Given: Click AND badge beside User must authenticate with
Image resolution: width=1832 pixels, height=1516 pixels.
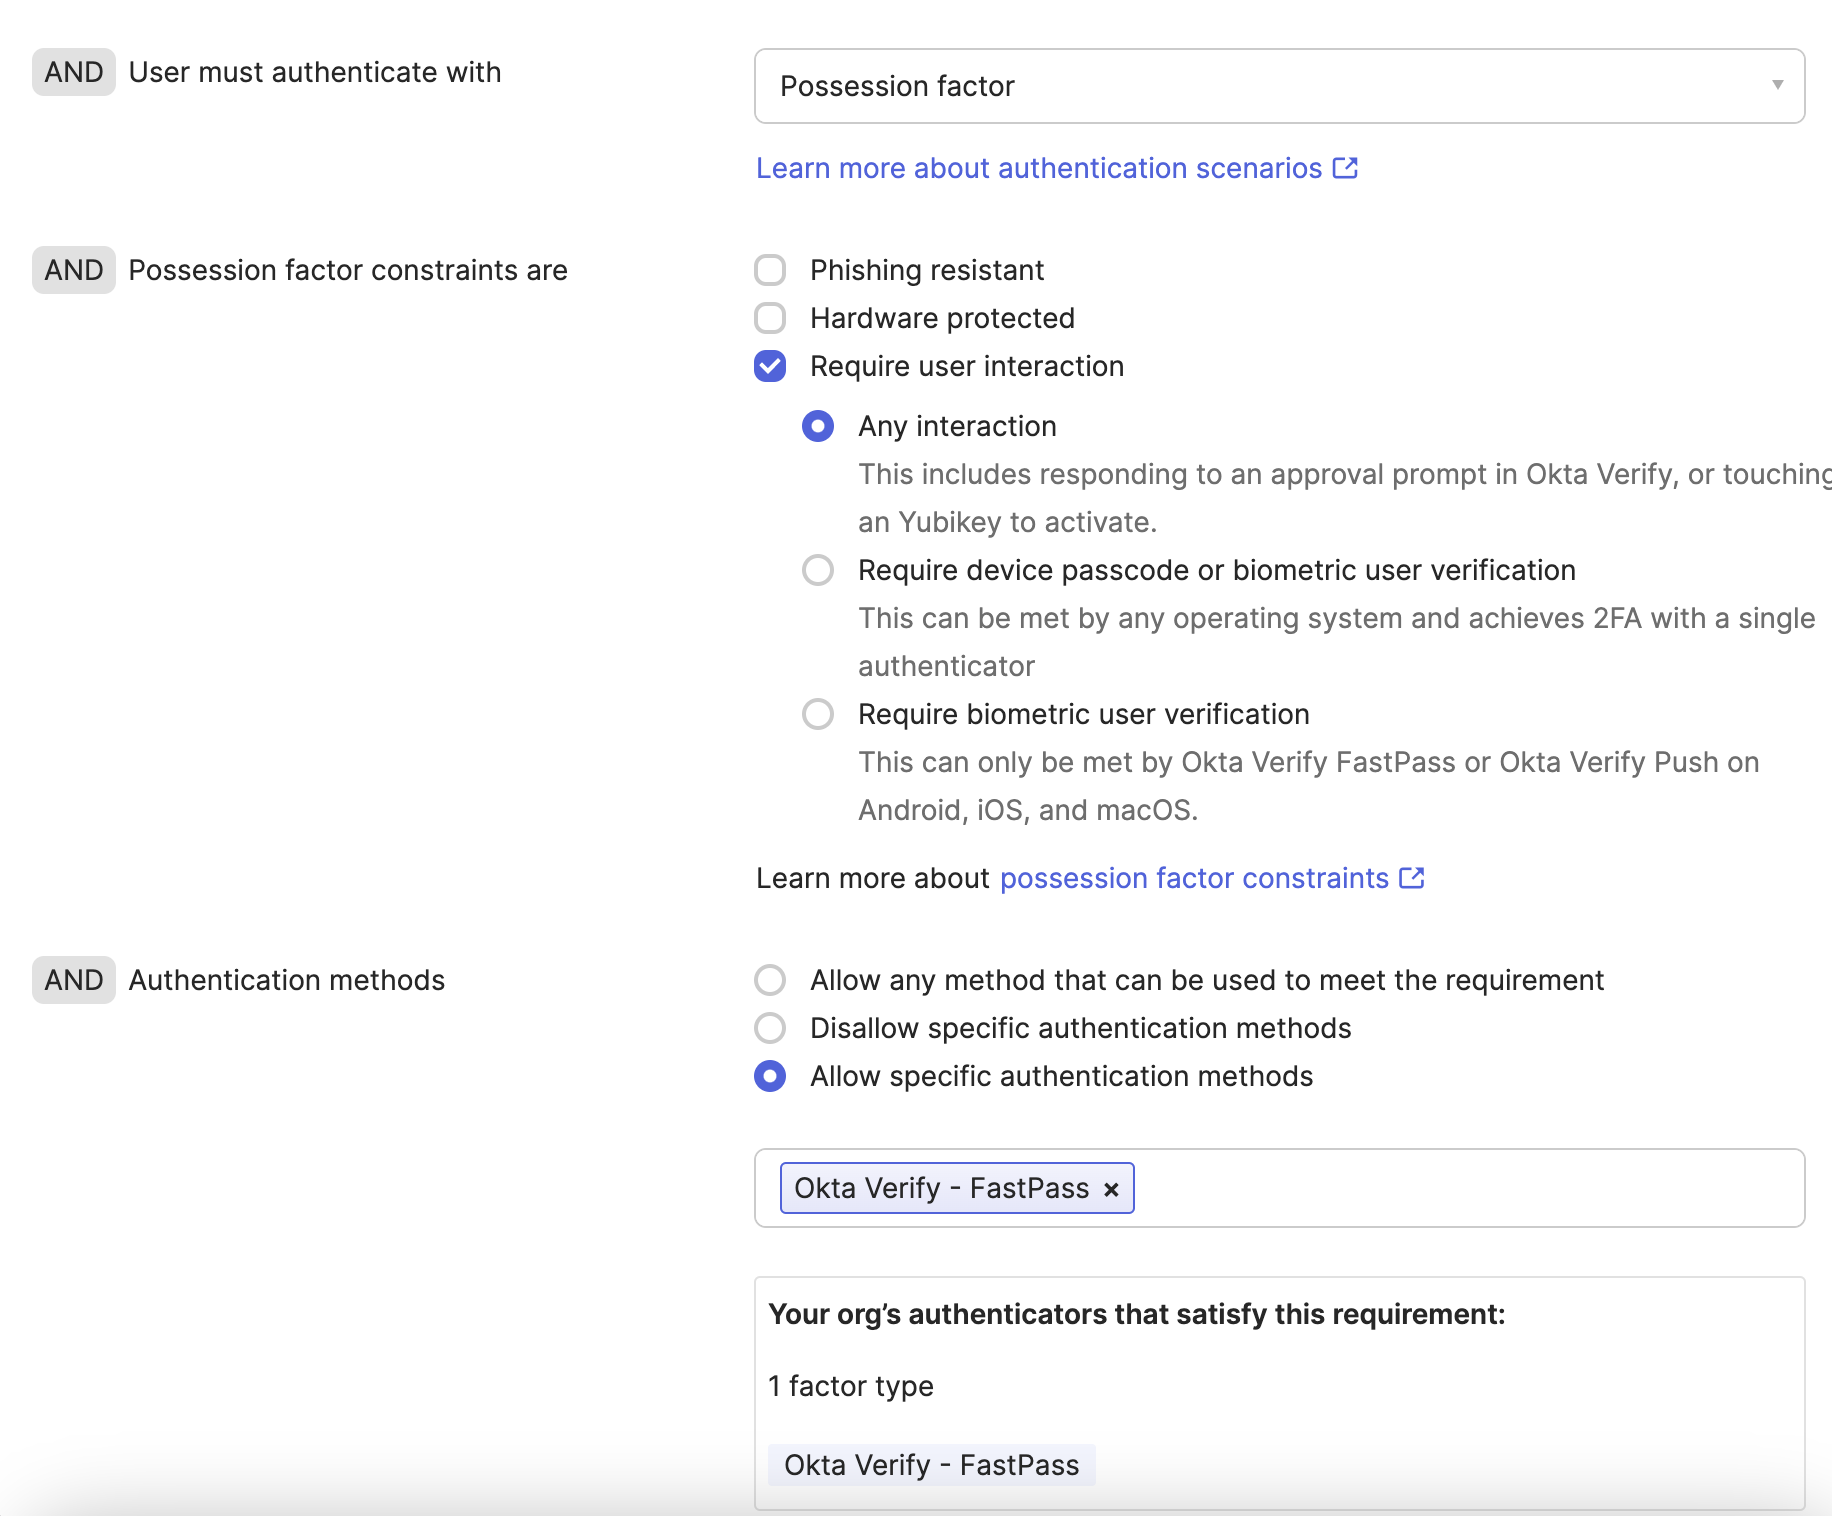Looking at the screenshot, I should [x=74, y=72].
